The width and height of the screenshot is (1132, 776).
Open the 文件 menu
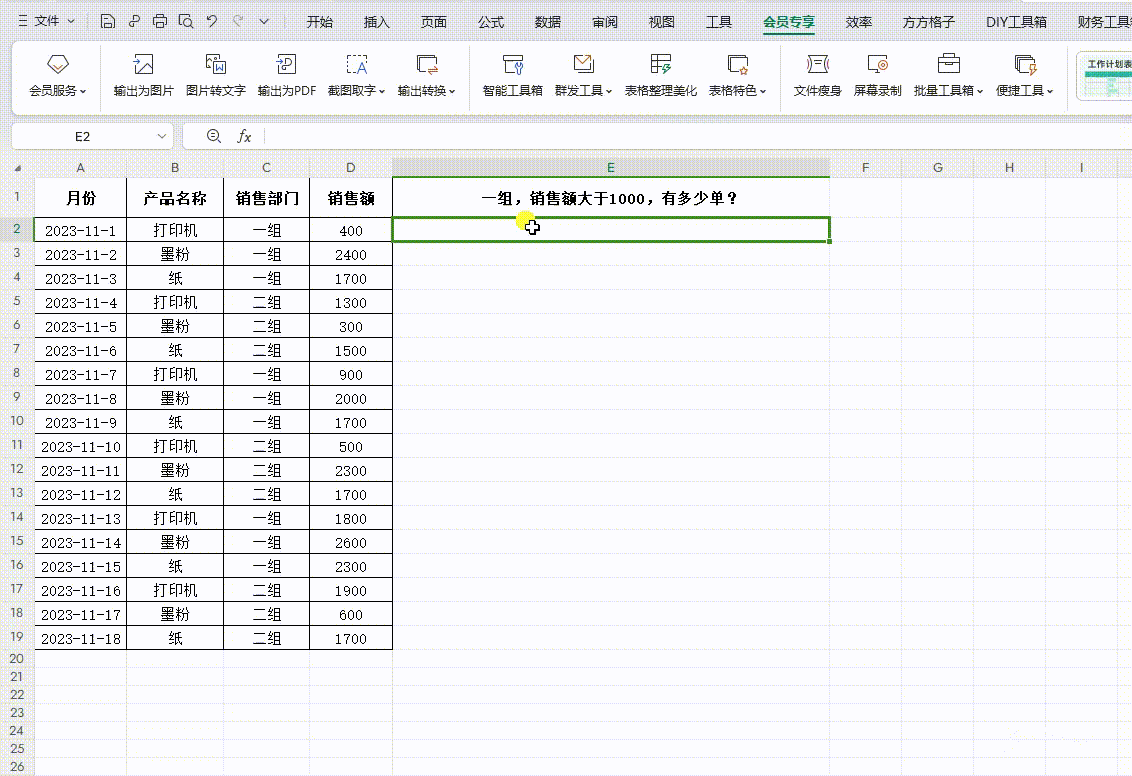point(46,22)
